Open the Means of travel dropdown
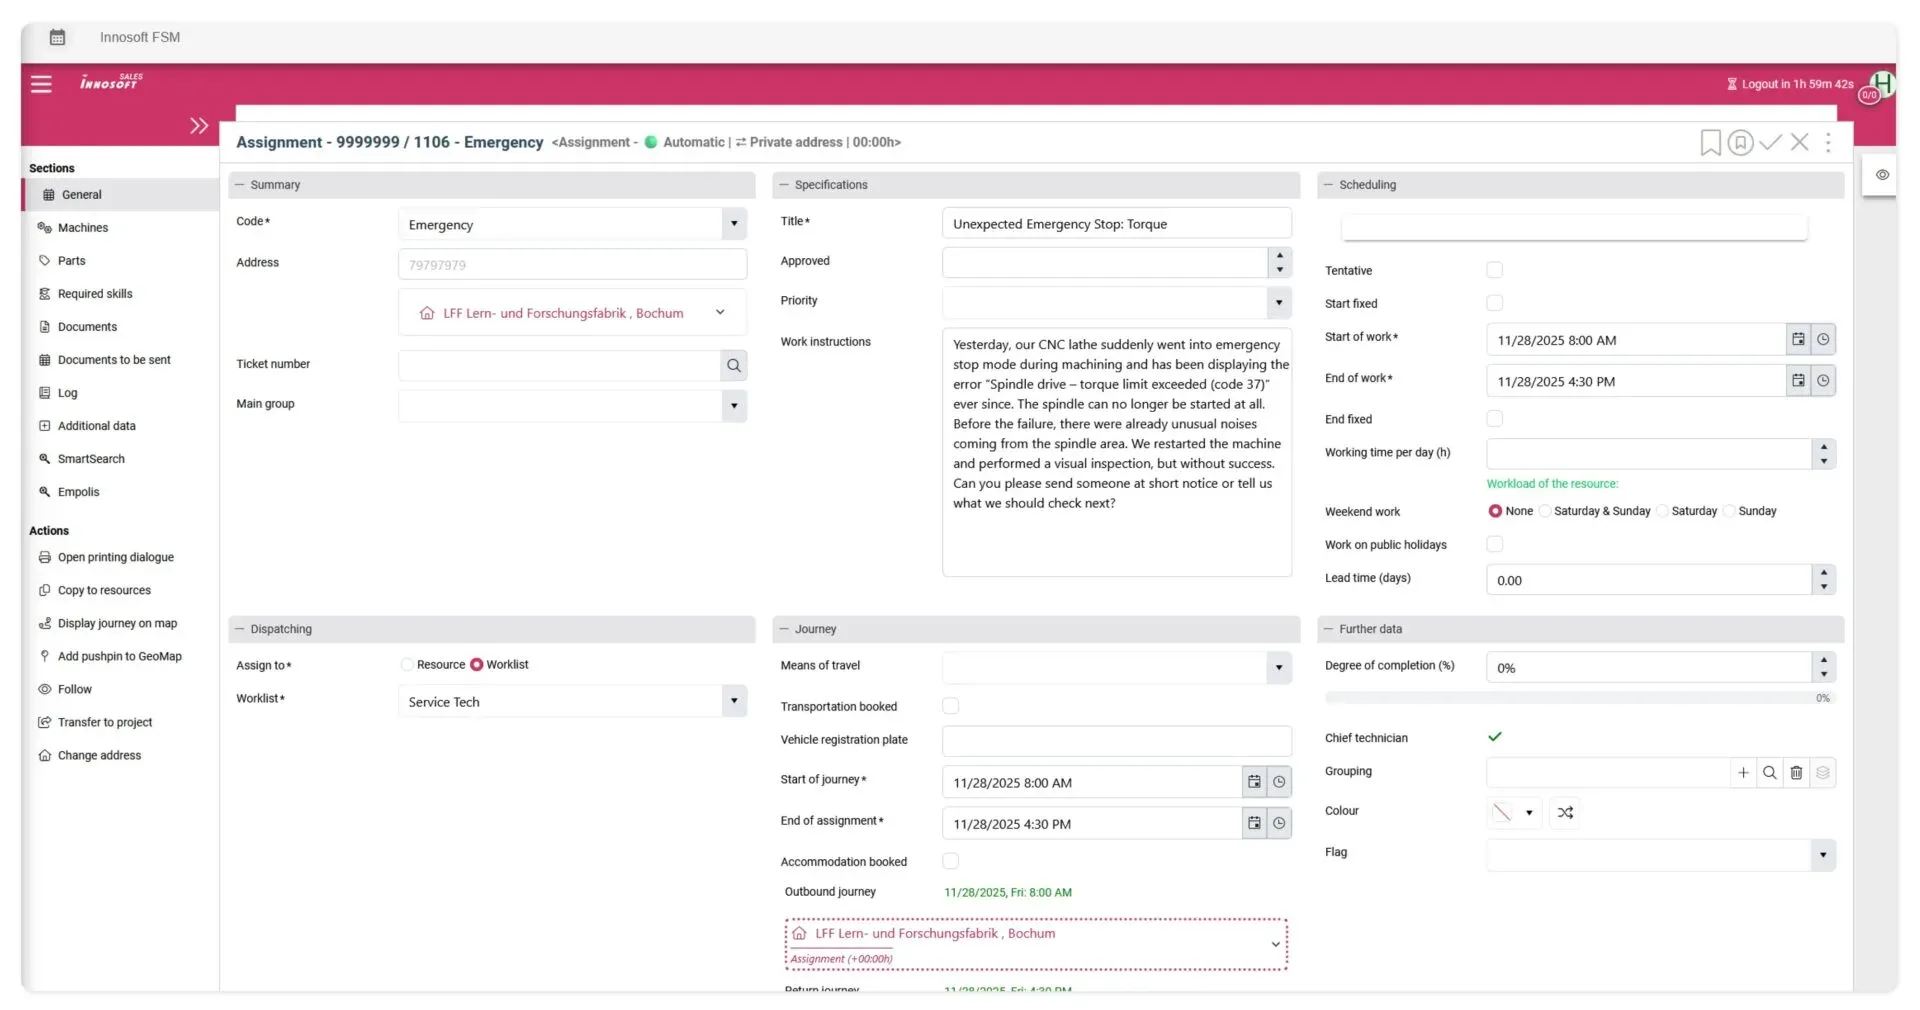 [x=1278, y=667]
